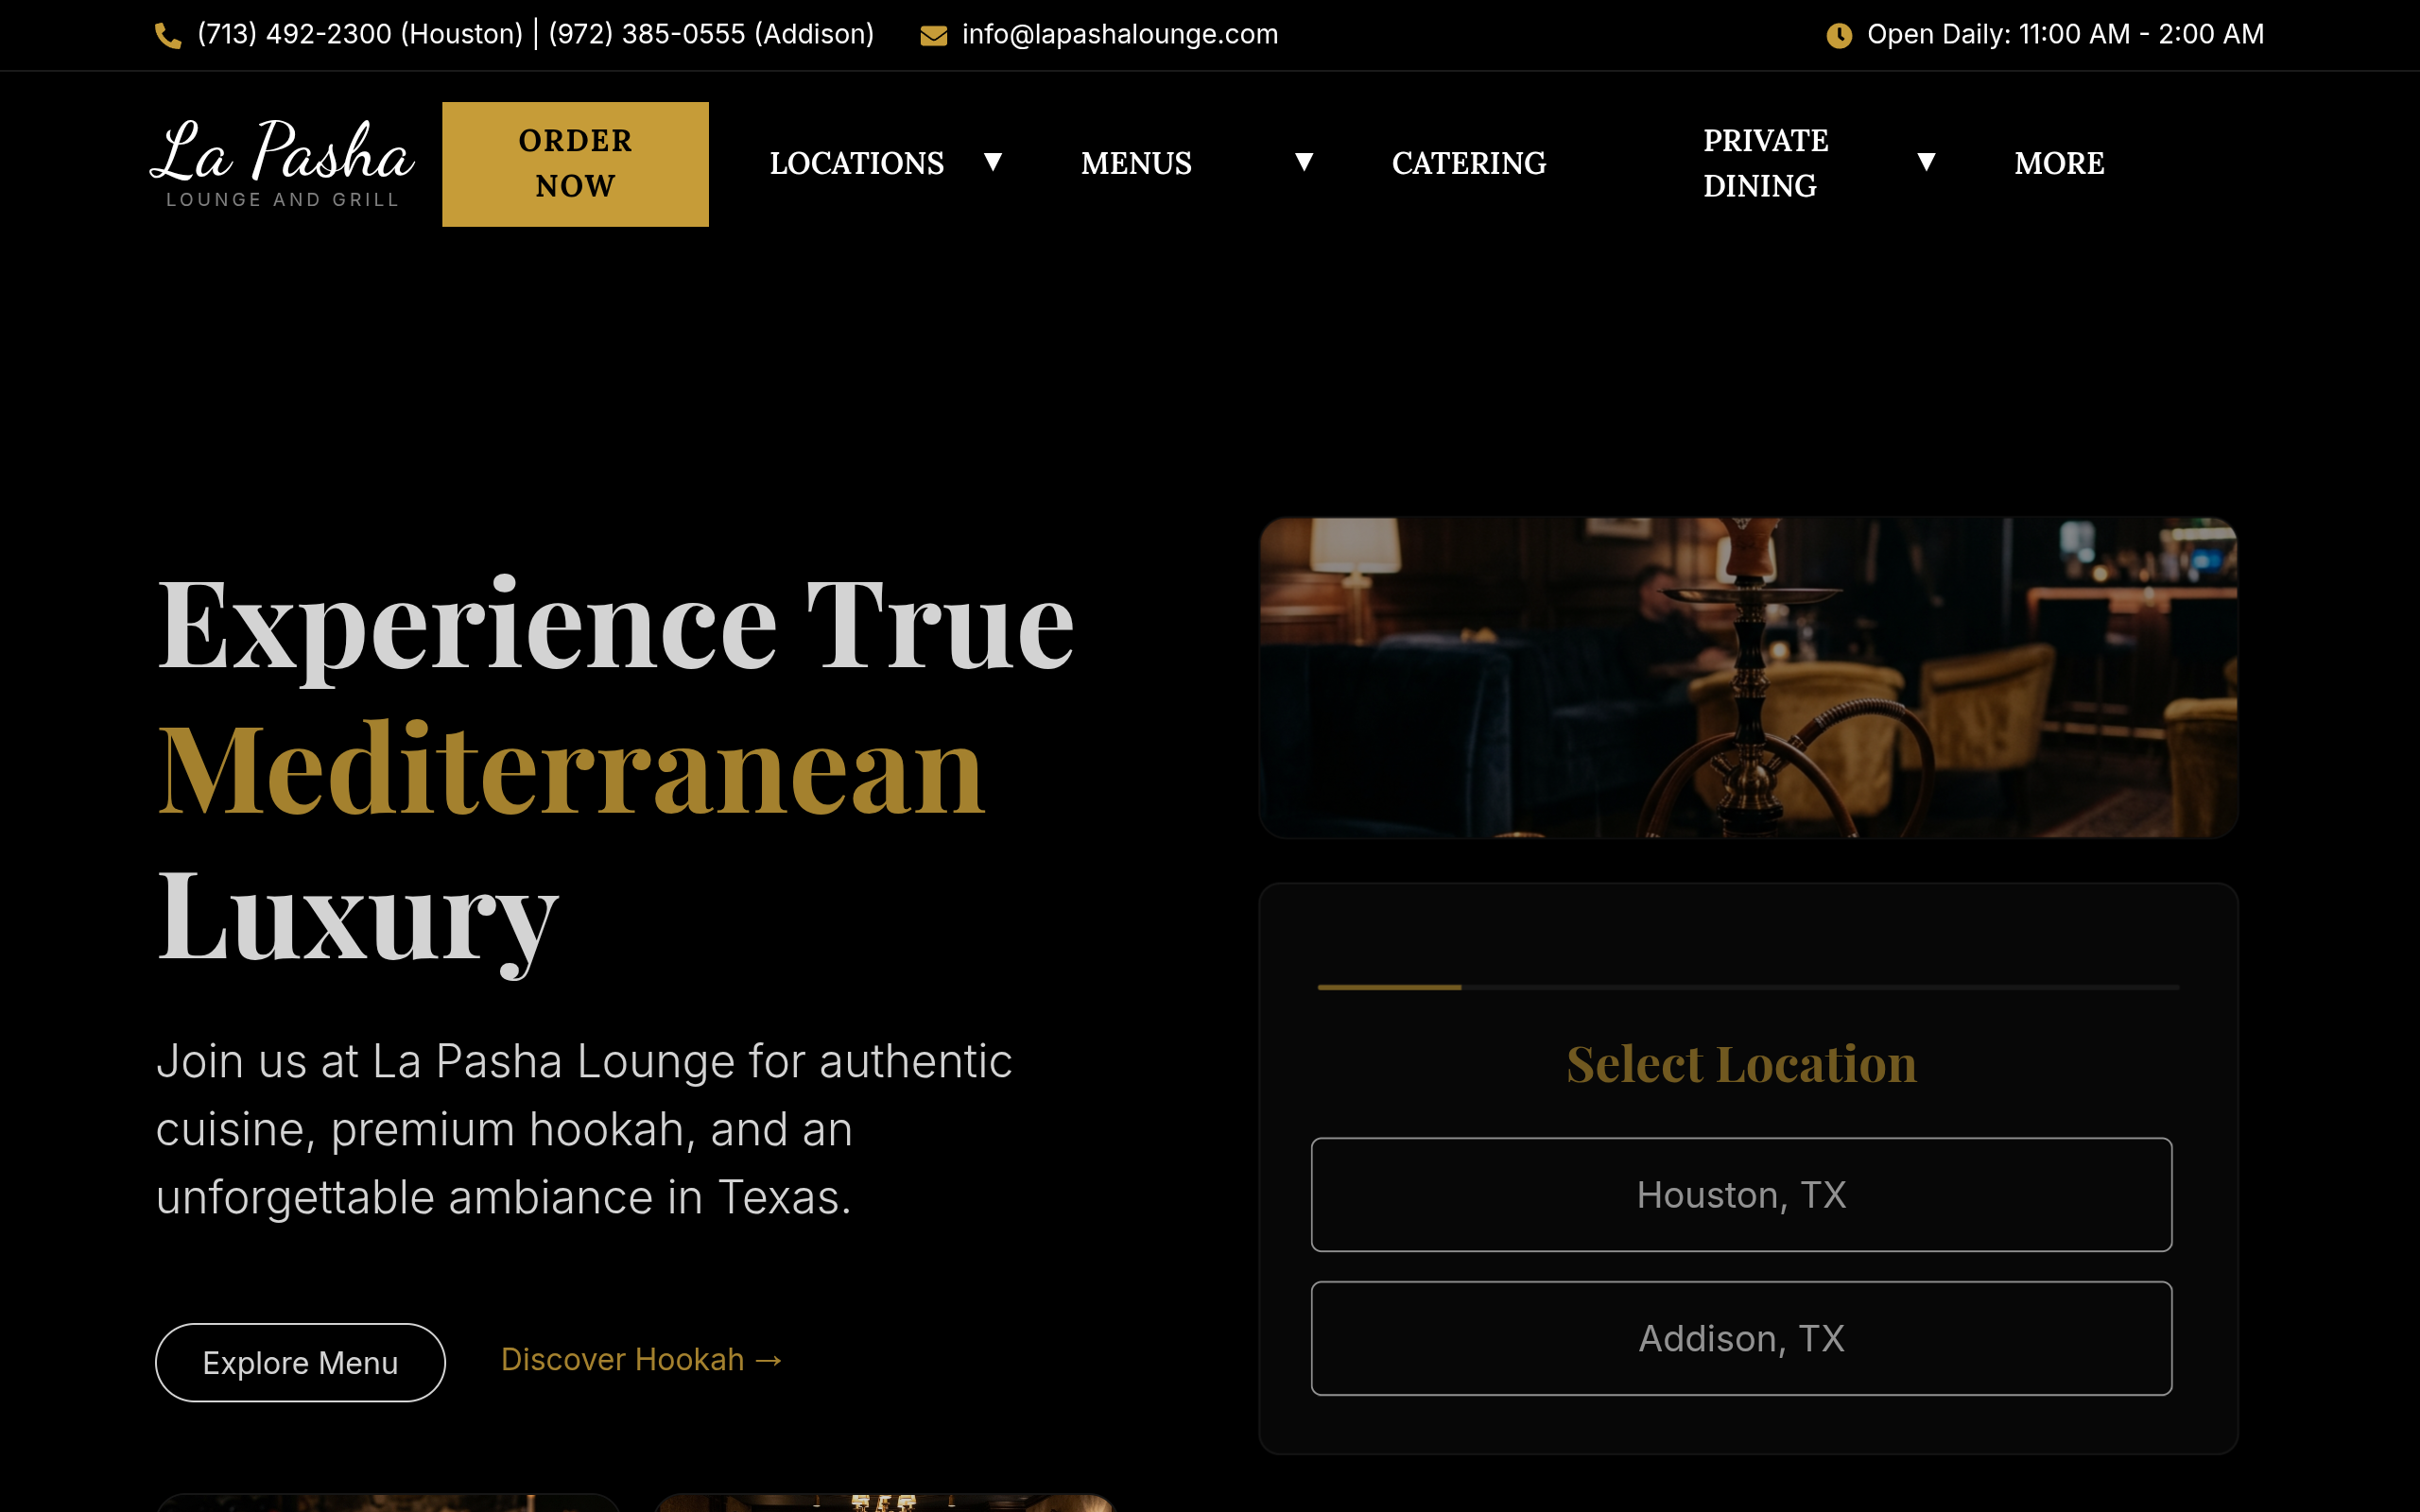Click the hookah lounge photo
Image resolution: width=2420 pixels, height=1512 pixels.
tap(1748, 677)
